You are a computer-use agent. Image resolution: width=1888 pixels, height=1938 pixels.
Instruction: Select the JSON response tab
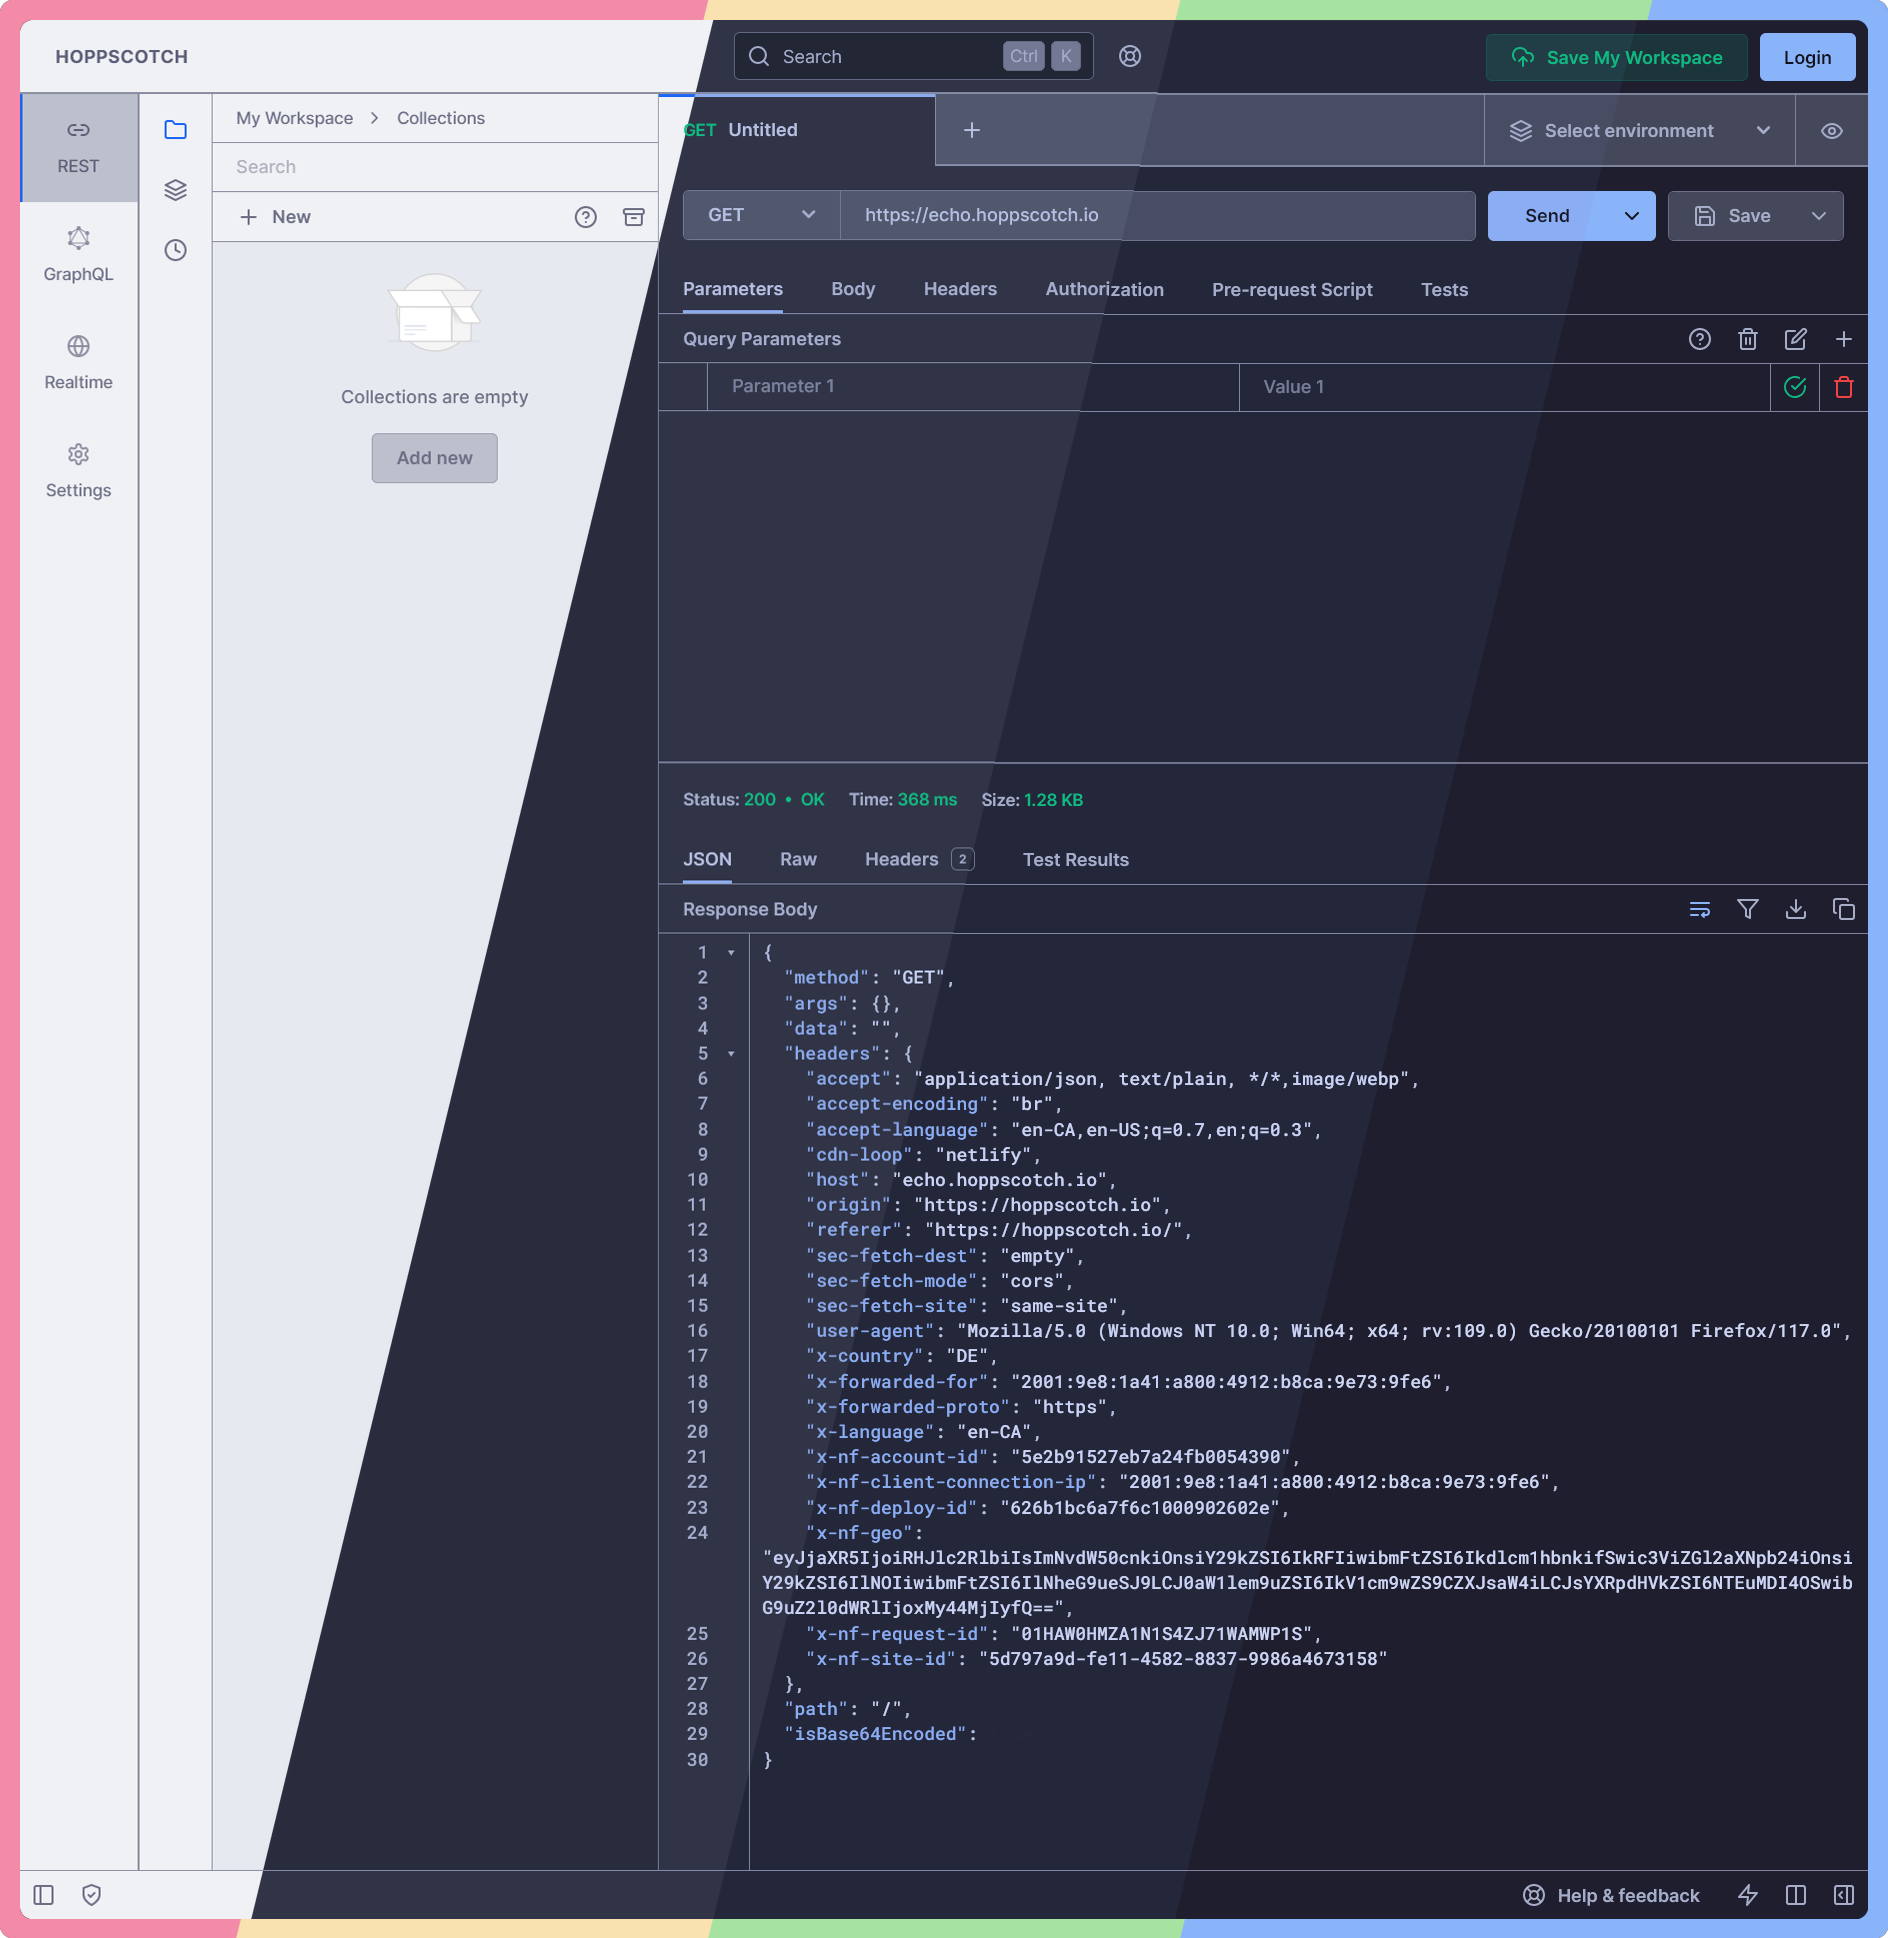click(x=707, y=859)
